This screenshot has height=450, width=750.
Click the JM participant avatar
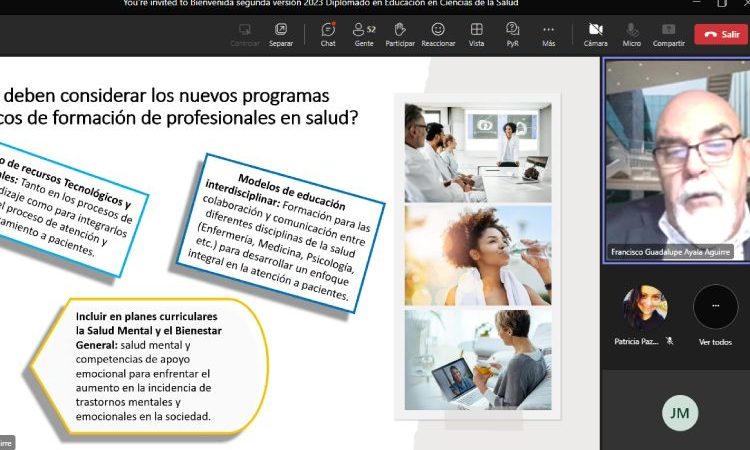tap(680, 413)
